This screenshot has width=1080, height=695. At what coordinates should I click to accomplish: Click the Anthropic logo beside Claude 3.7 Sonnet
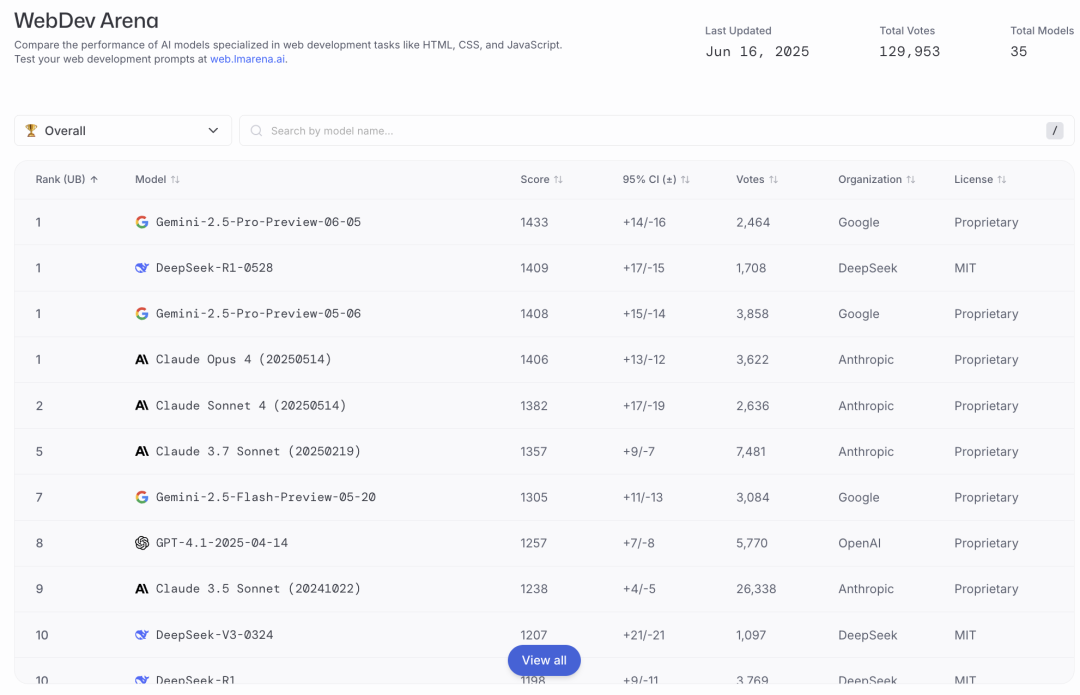tap(142, 451)
